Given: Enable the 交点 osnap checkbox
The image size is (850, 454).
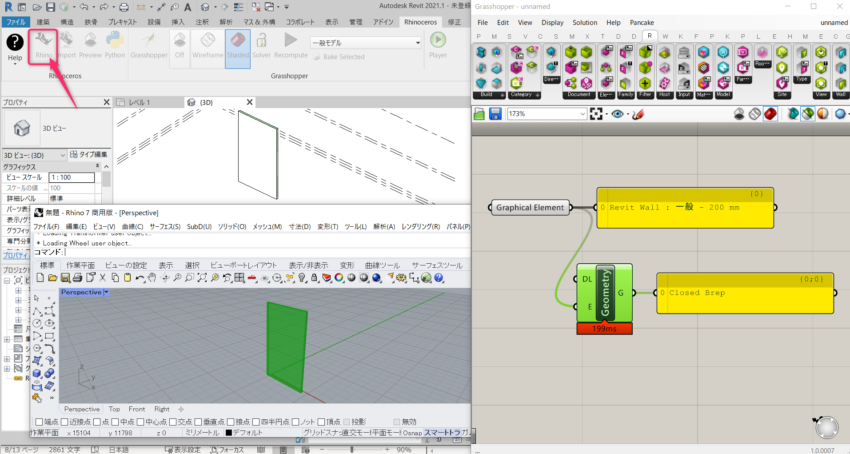Looking at the screenshot, I should [173, 421].
